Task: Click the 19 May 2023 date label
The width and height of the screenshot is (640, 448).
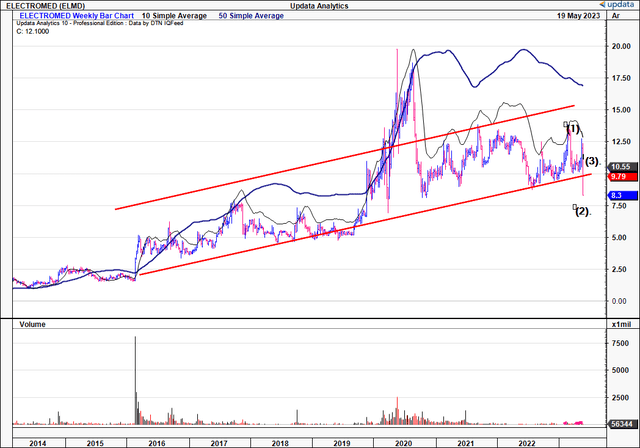Action: (578, 16)
